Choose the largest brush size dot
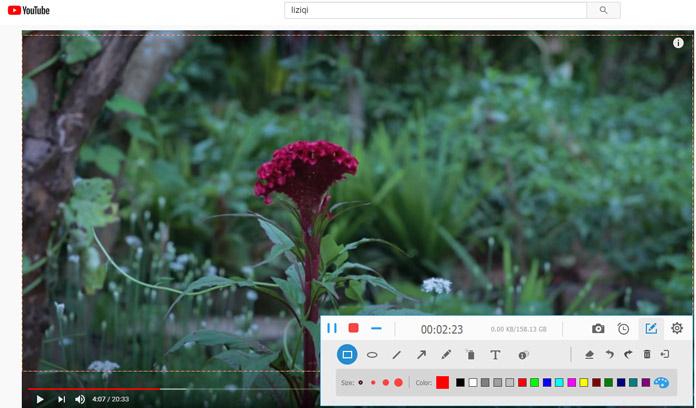This screenshot has height=408, width=696. click(398, 382)
